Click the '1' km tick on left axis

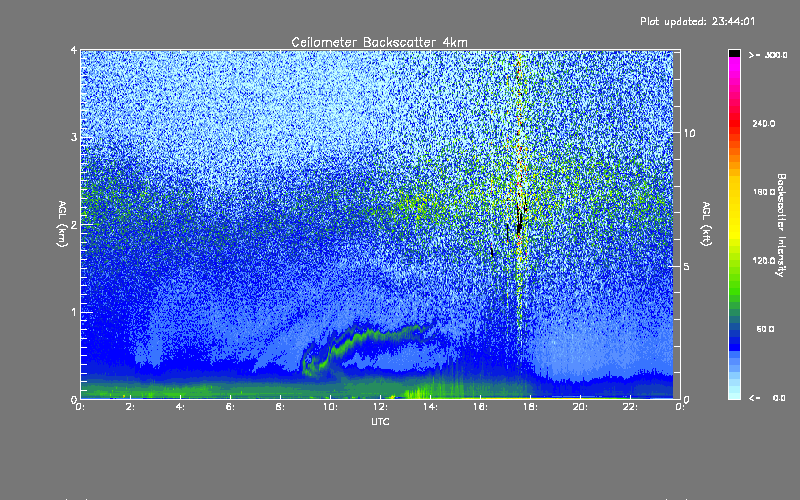coord(74,312)
